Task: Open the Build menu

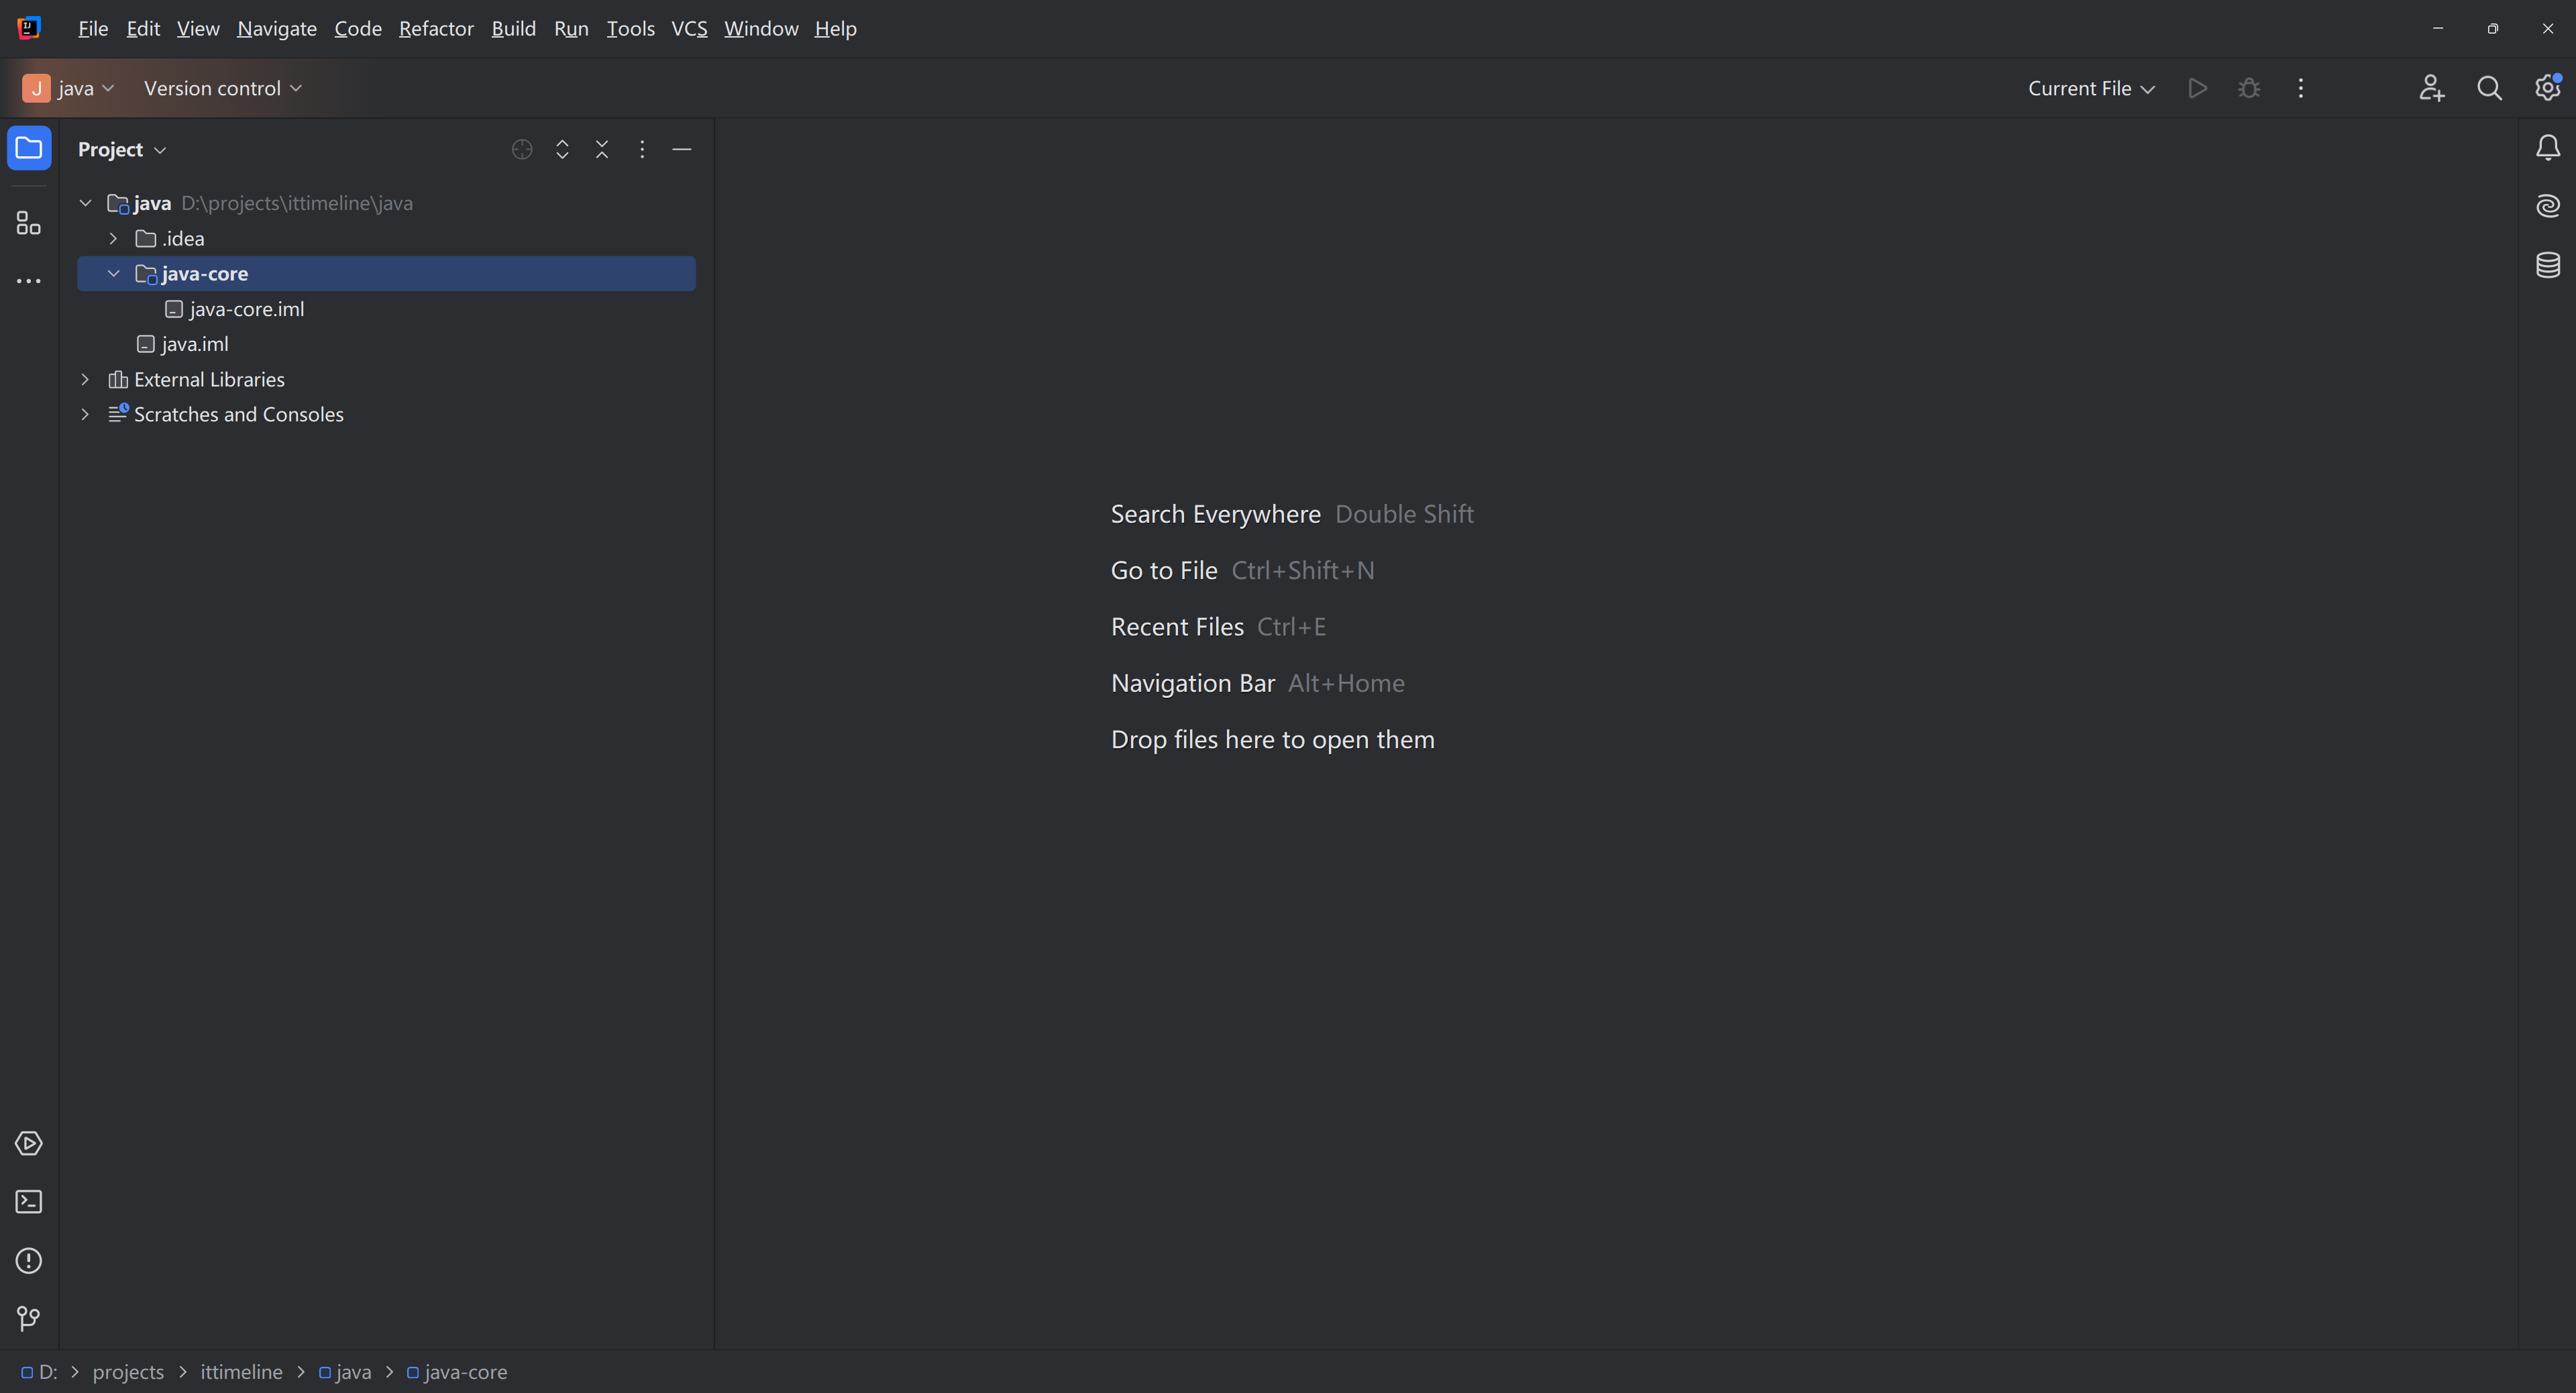Action: tap(513, 29)
